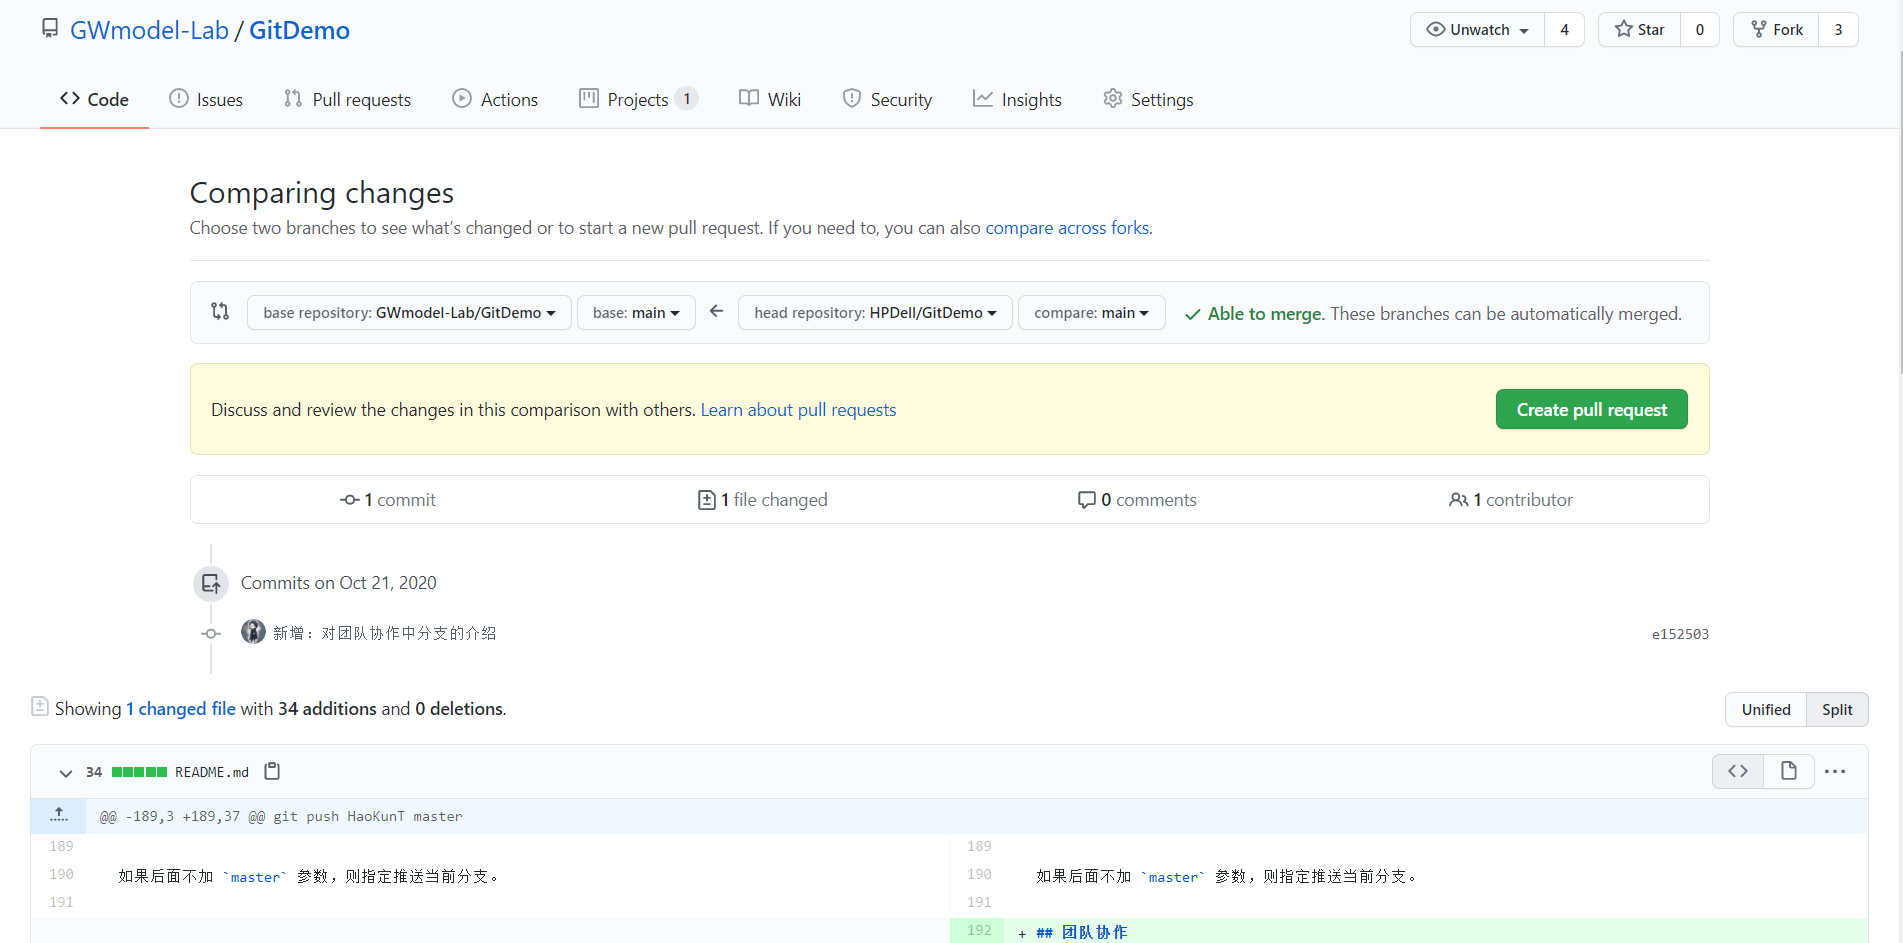This screenshot has width=1903, height=943.
Task: Jump to the 1 file changed section
Action: (x=762, y=500)
